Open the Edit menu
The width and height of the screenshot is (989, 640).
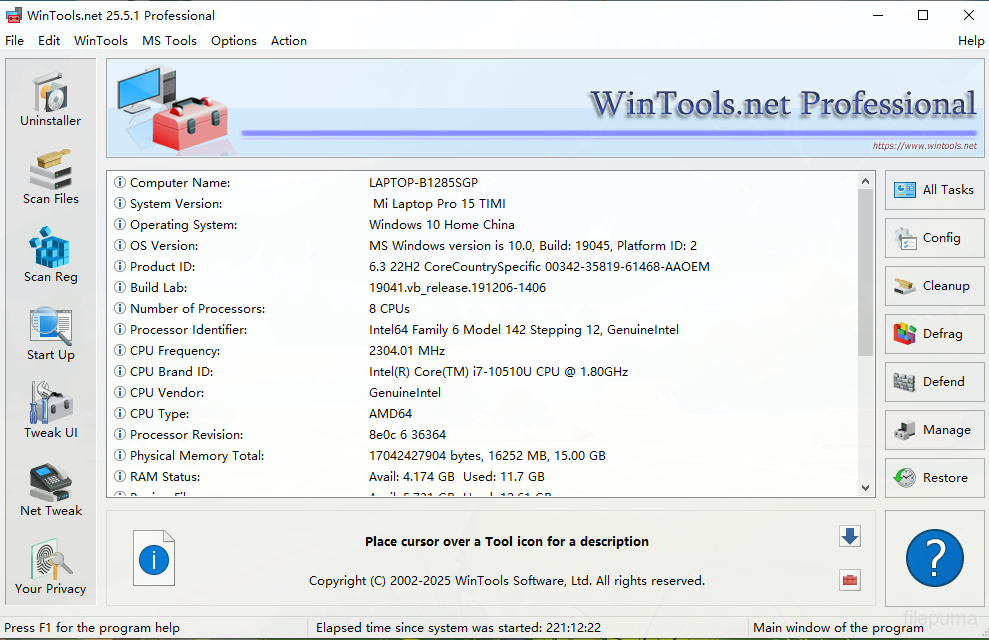[x=49, y=40]
